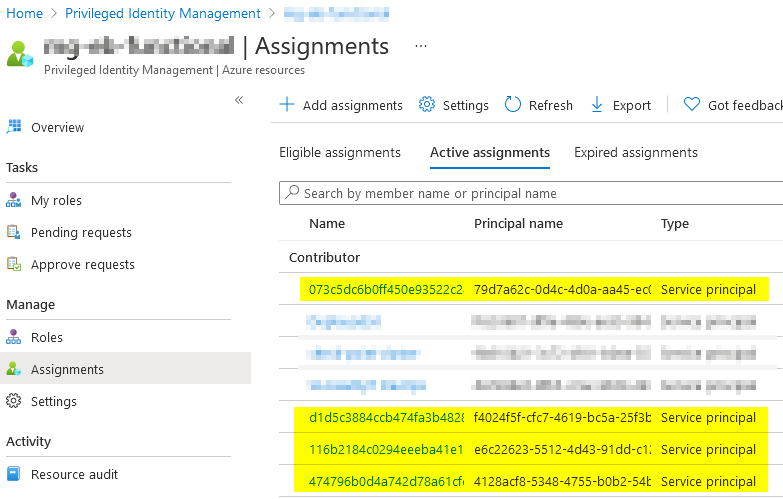Open the Expired assignments tab
This screenshot has height=499, width=783.
pyautogui.click(x=636, y=152)
